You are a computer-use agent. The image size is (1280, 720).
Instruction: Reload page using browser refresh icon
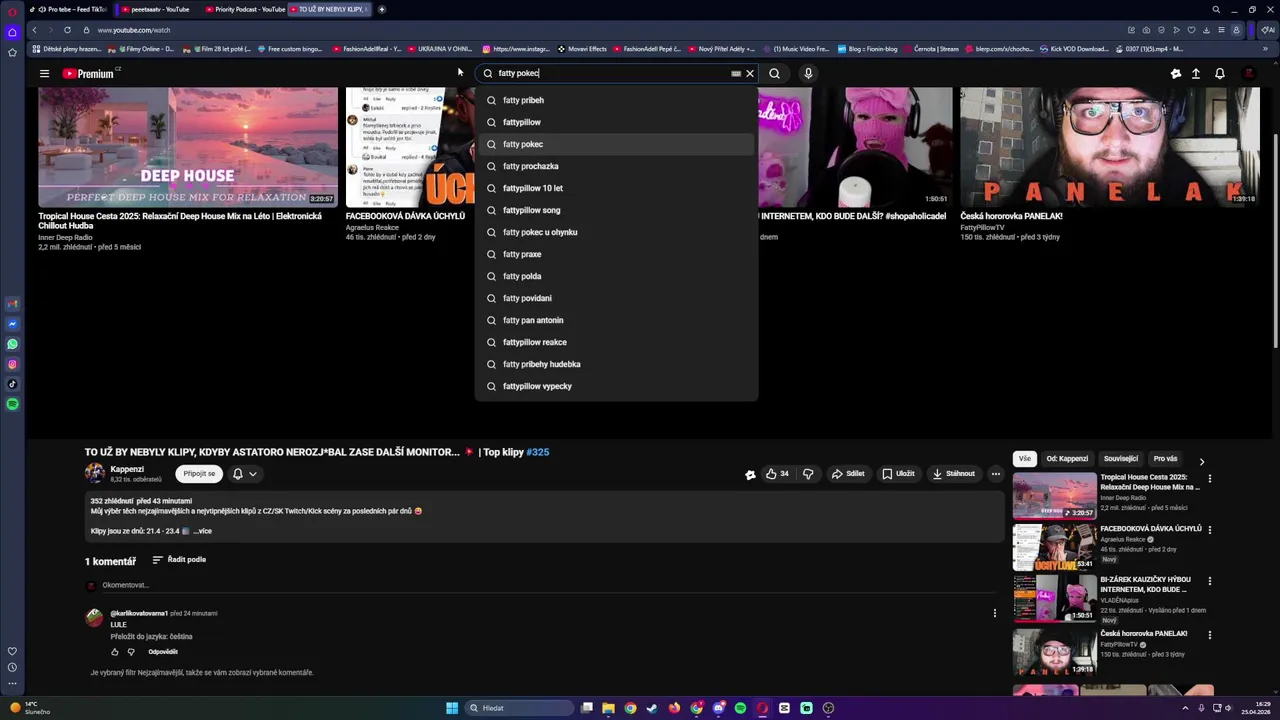coord(67,30)
